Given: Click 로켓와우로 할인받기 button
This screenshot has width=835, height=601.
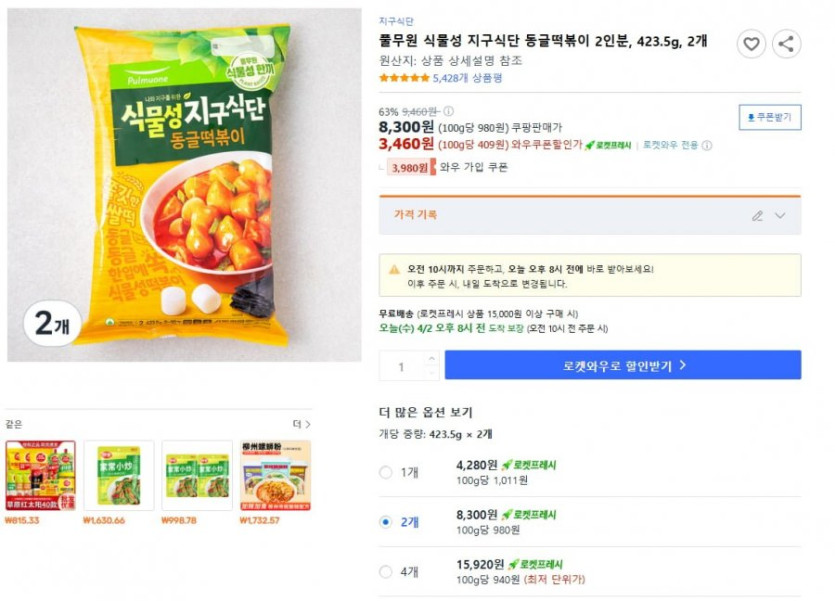Looking at the screenshot, I should pyautogui.click(x=623, y=365).
